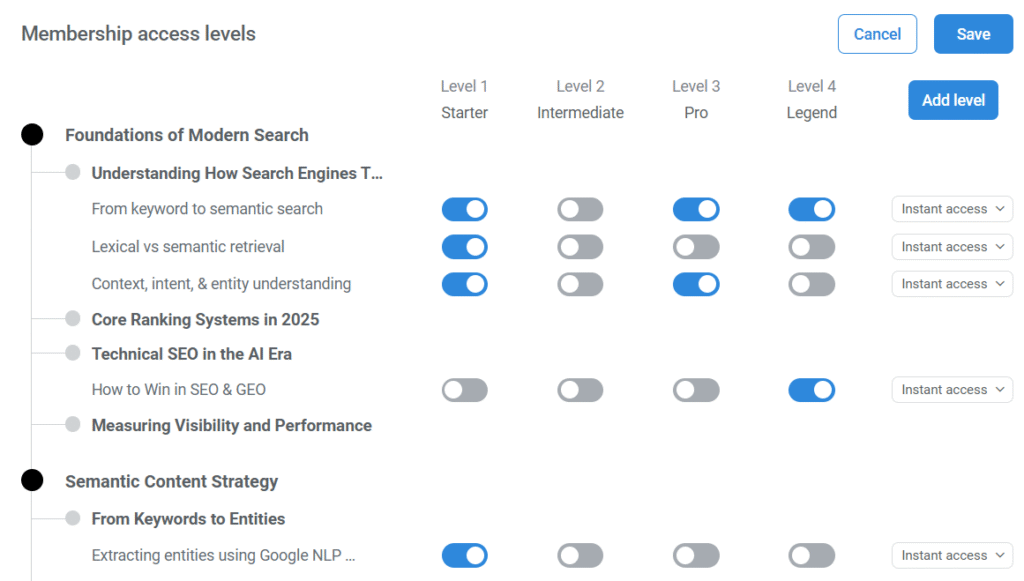Open Instant access dropdown for How to Win
This screenshot has width=1024, height=581.
[952, 390]
